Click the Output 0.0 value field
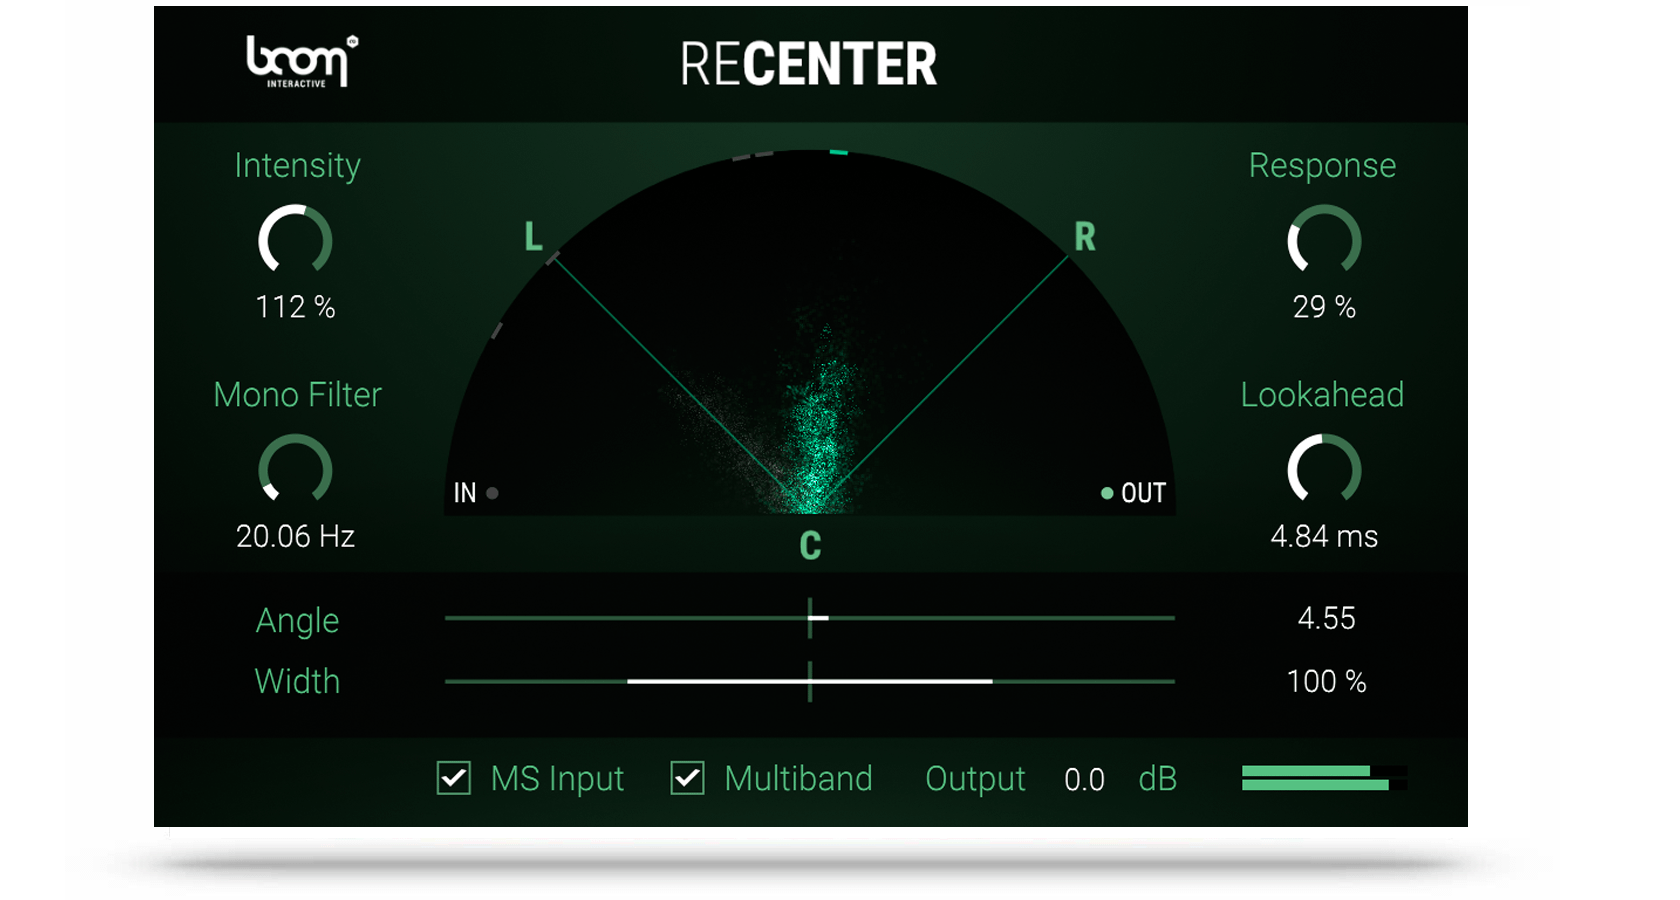The height and width of the screenshot is (900, 1680). point(1084,779)
